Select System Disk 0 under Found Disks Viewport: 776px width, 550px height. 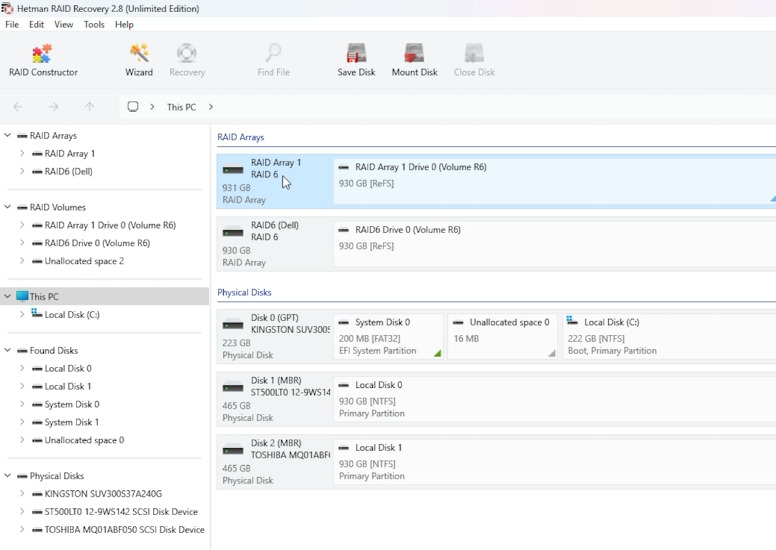[72, 404]
